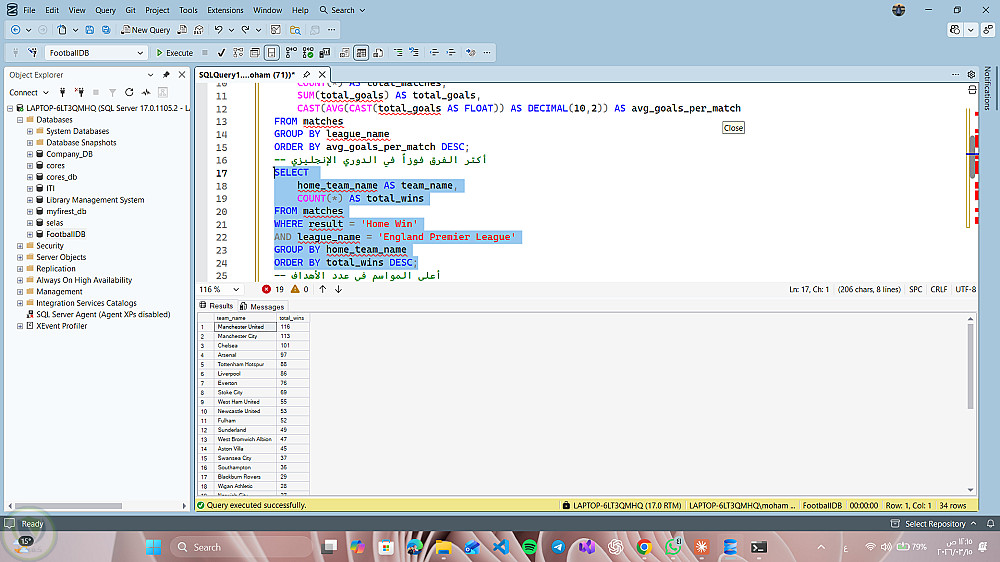
Task: Select the Manchester United result cell
Action: (x=240, y=327)
